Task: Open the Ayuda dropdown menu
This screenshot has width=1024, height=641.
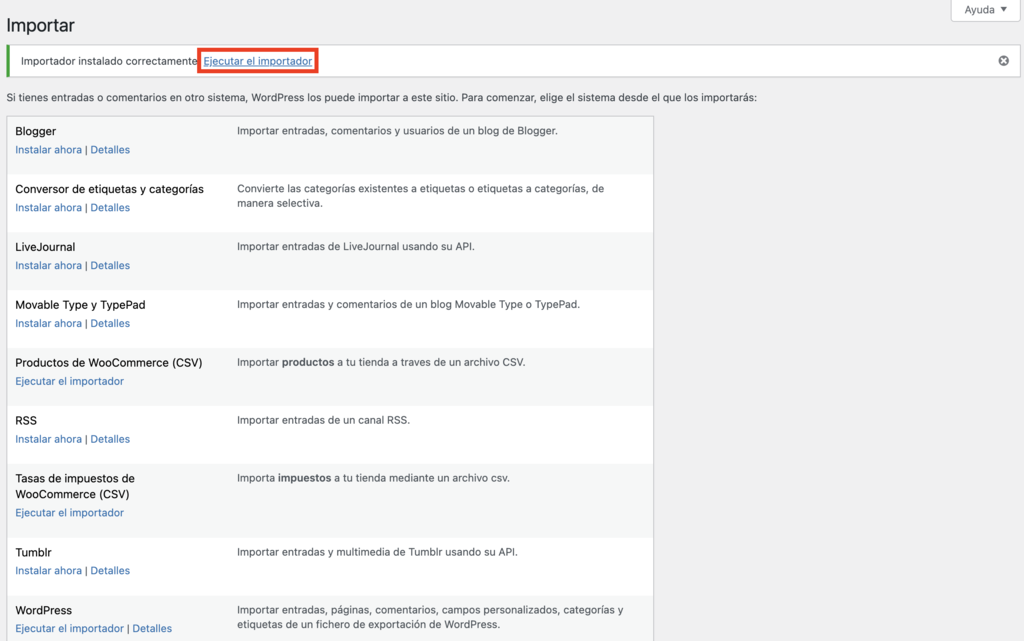Action: (x=983, y=9)
